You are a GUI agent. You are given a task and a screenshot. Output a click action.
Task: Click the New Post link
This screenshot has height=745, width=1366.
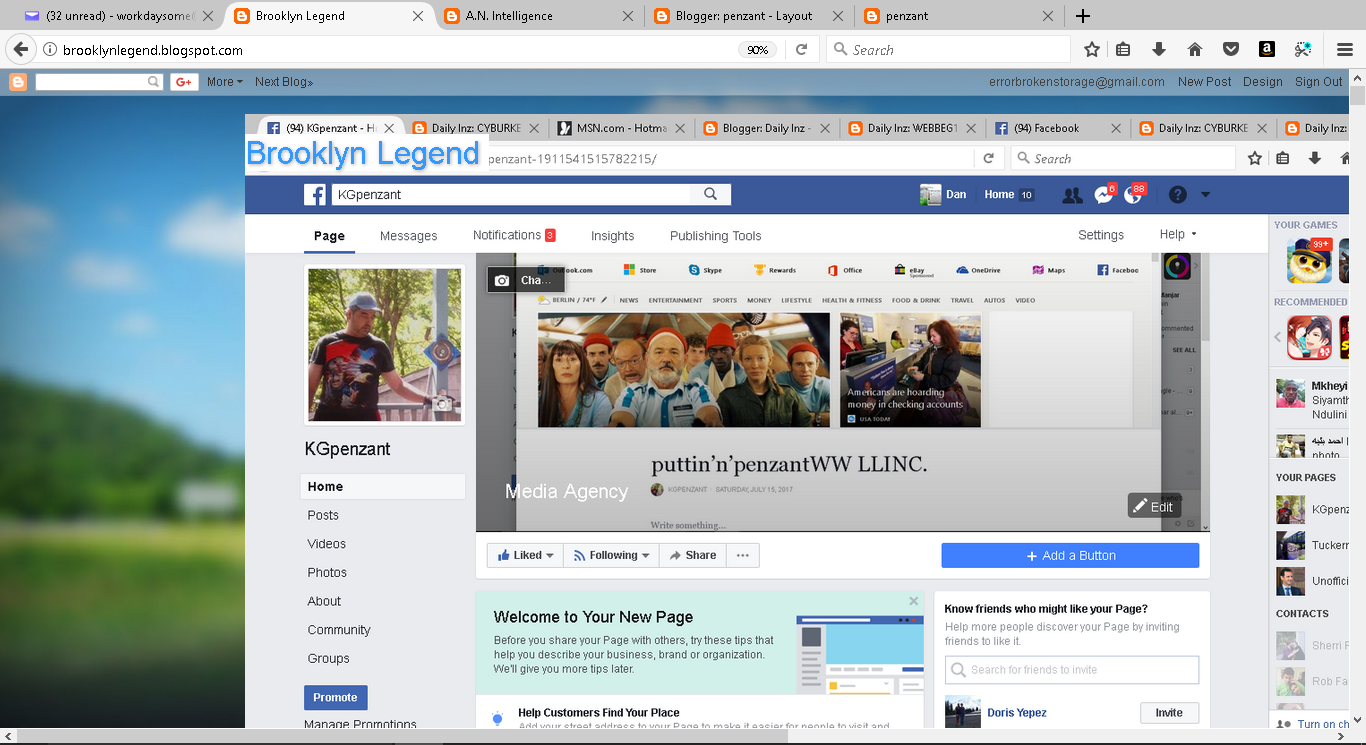click(x=1204, y=82)
